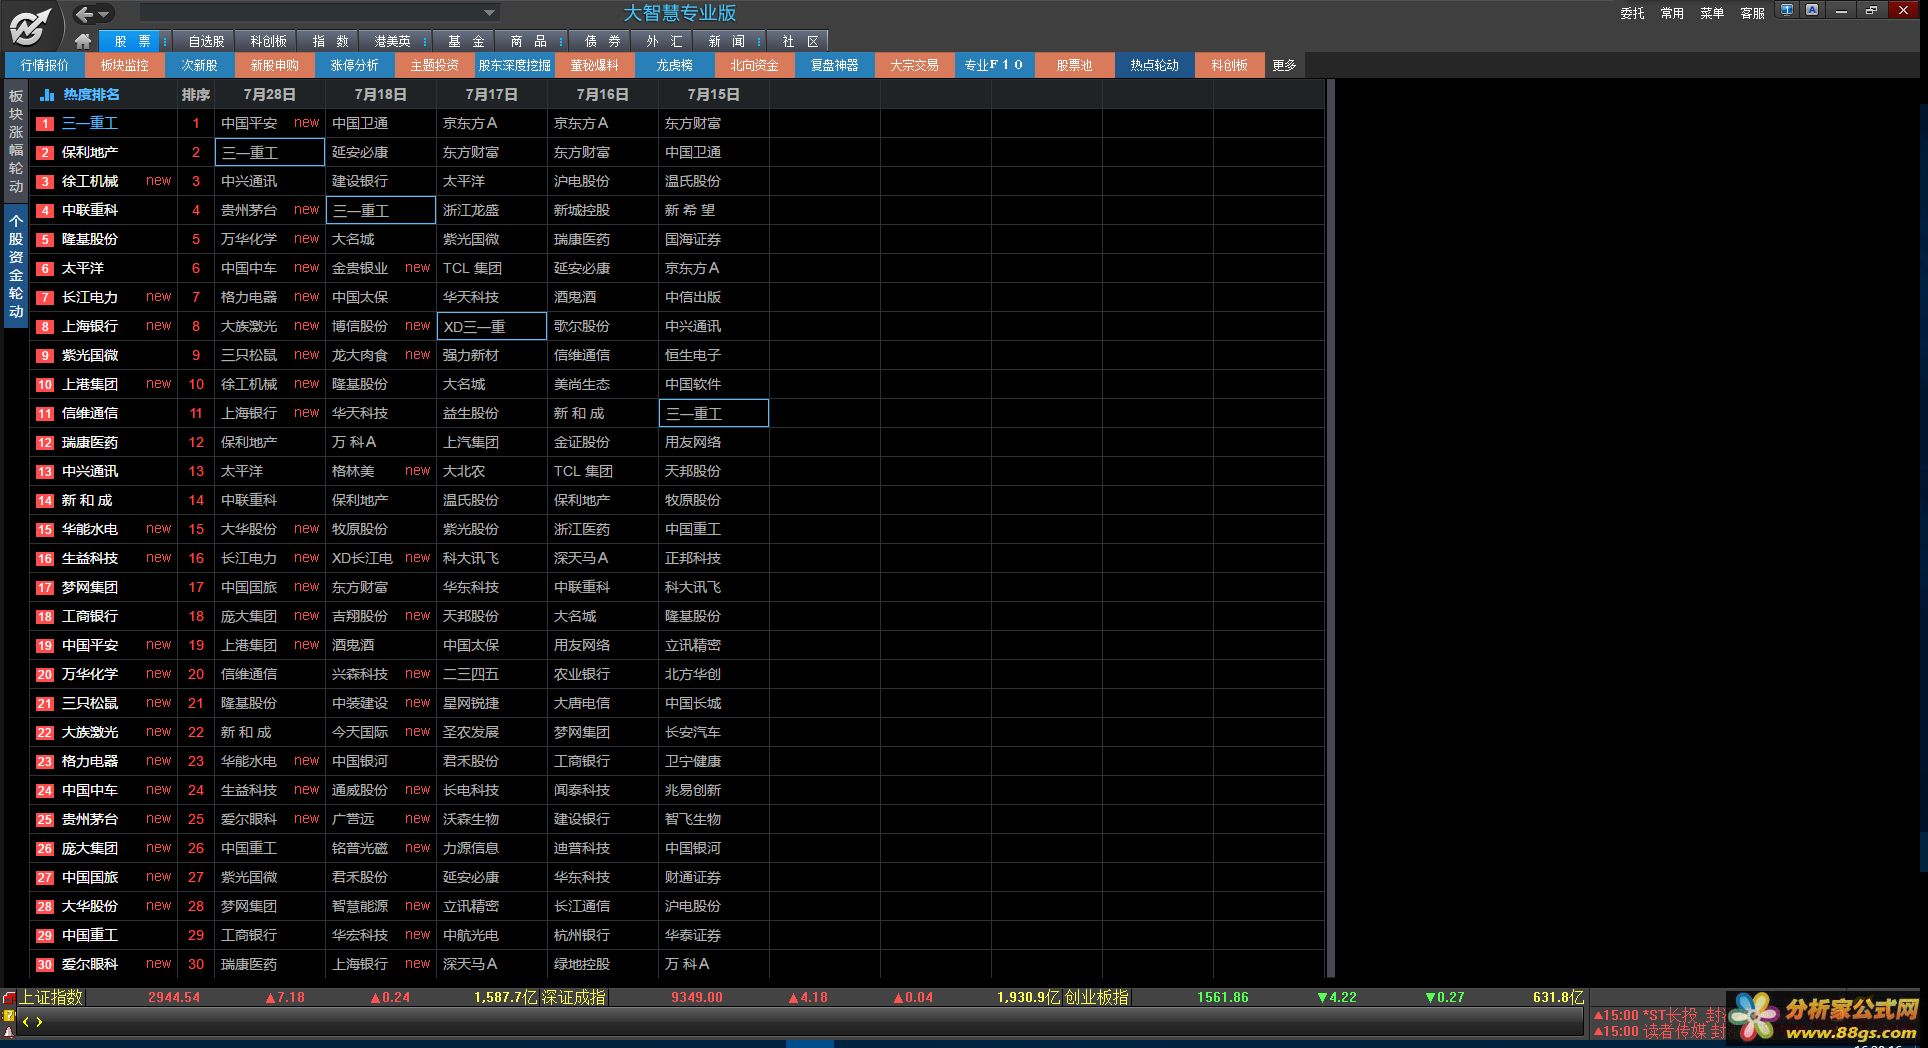Open 新股申购 sub-tab
The width and height of the screenshot is (1928, 1048).
[x=274, y=65]
